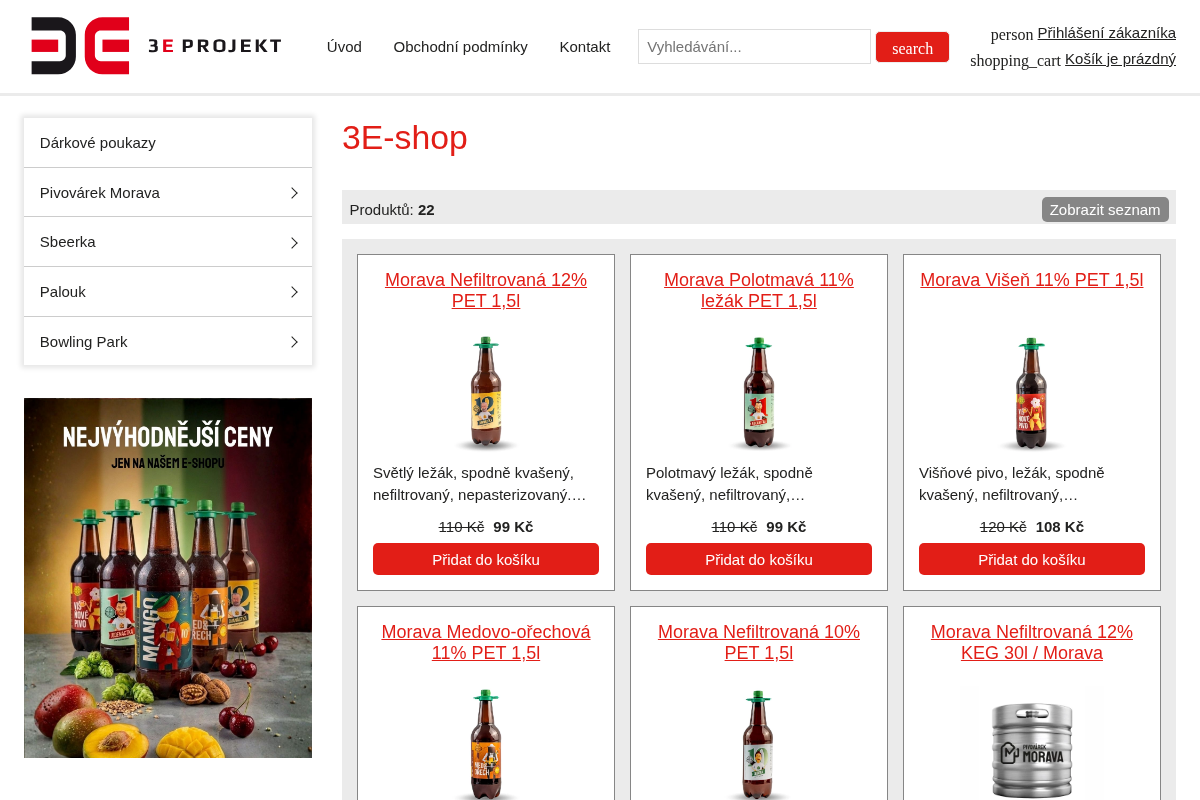Switch view with Zobrazit seznam button

1105,209
